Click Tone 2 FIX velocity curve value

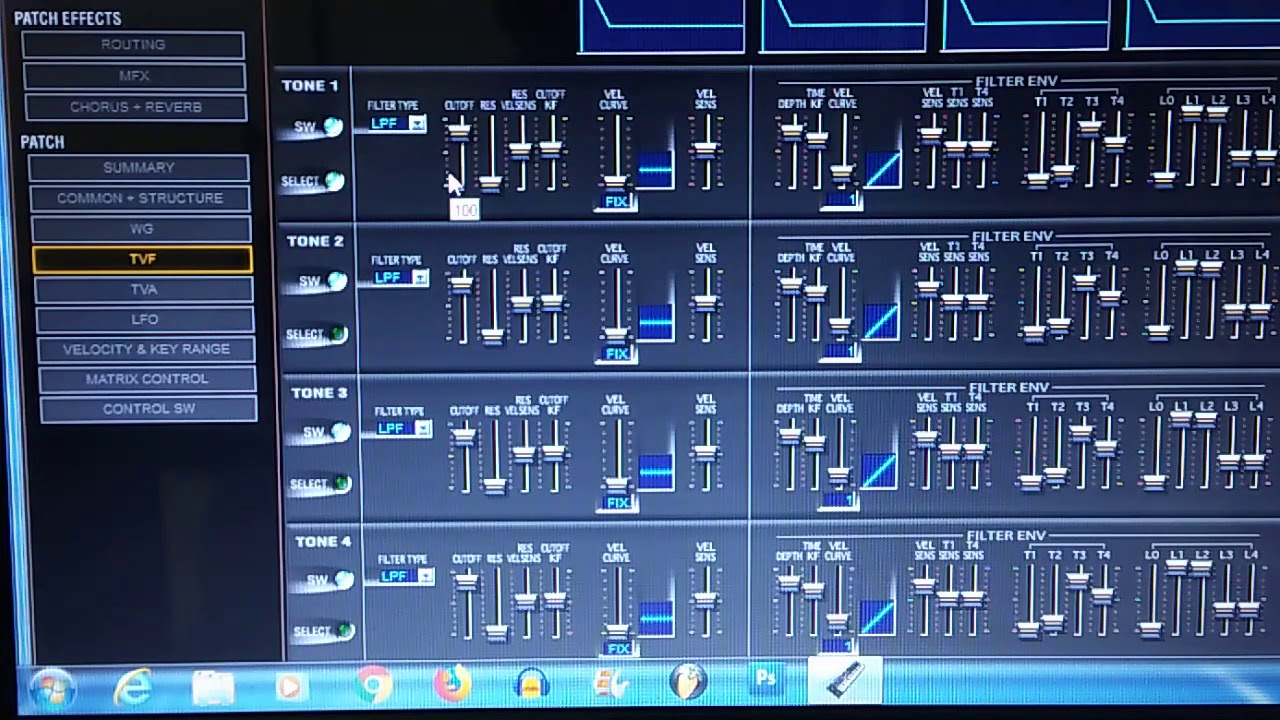point(616,354)
